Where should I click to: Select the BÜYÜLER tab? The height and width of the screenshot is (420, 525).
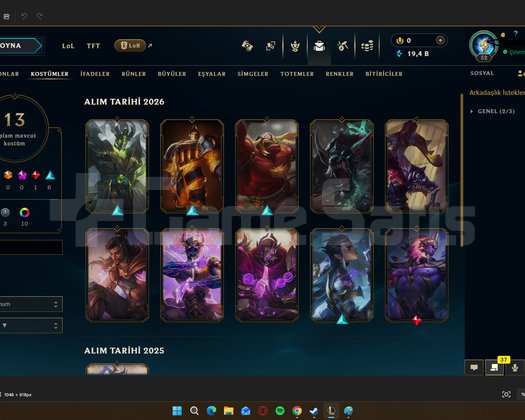(172, 74)
